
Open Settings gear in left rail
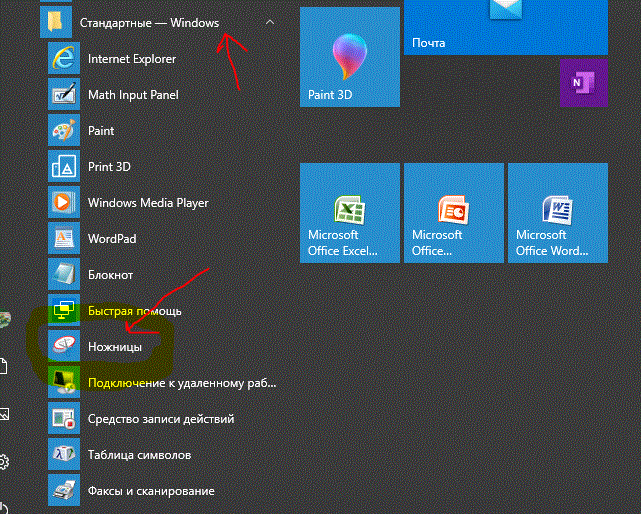[x=4, y=462]
